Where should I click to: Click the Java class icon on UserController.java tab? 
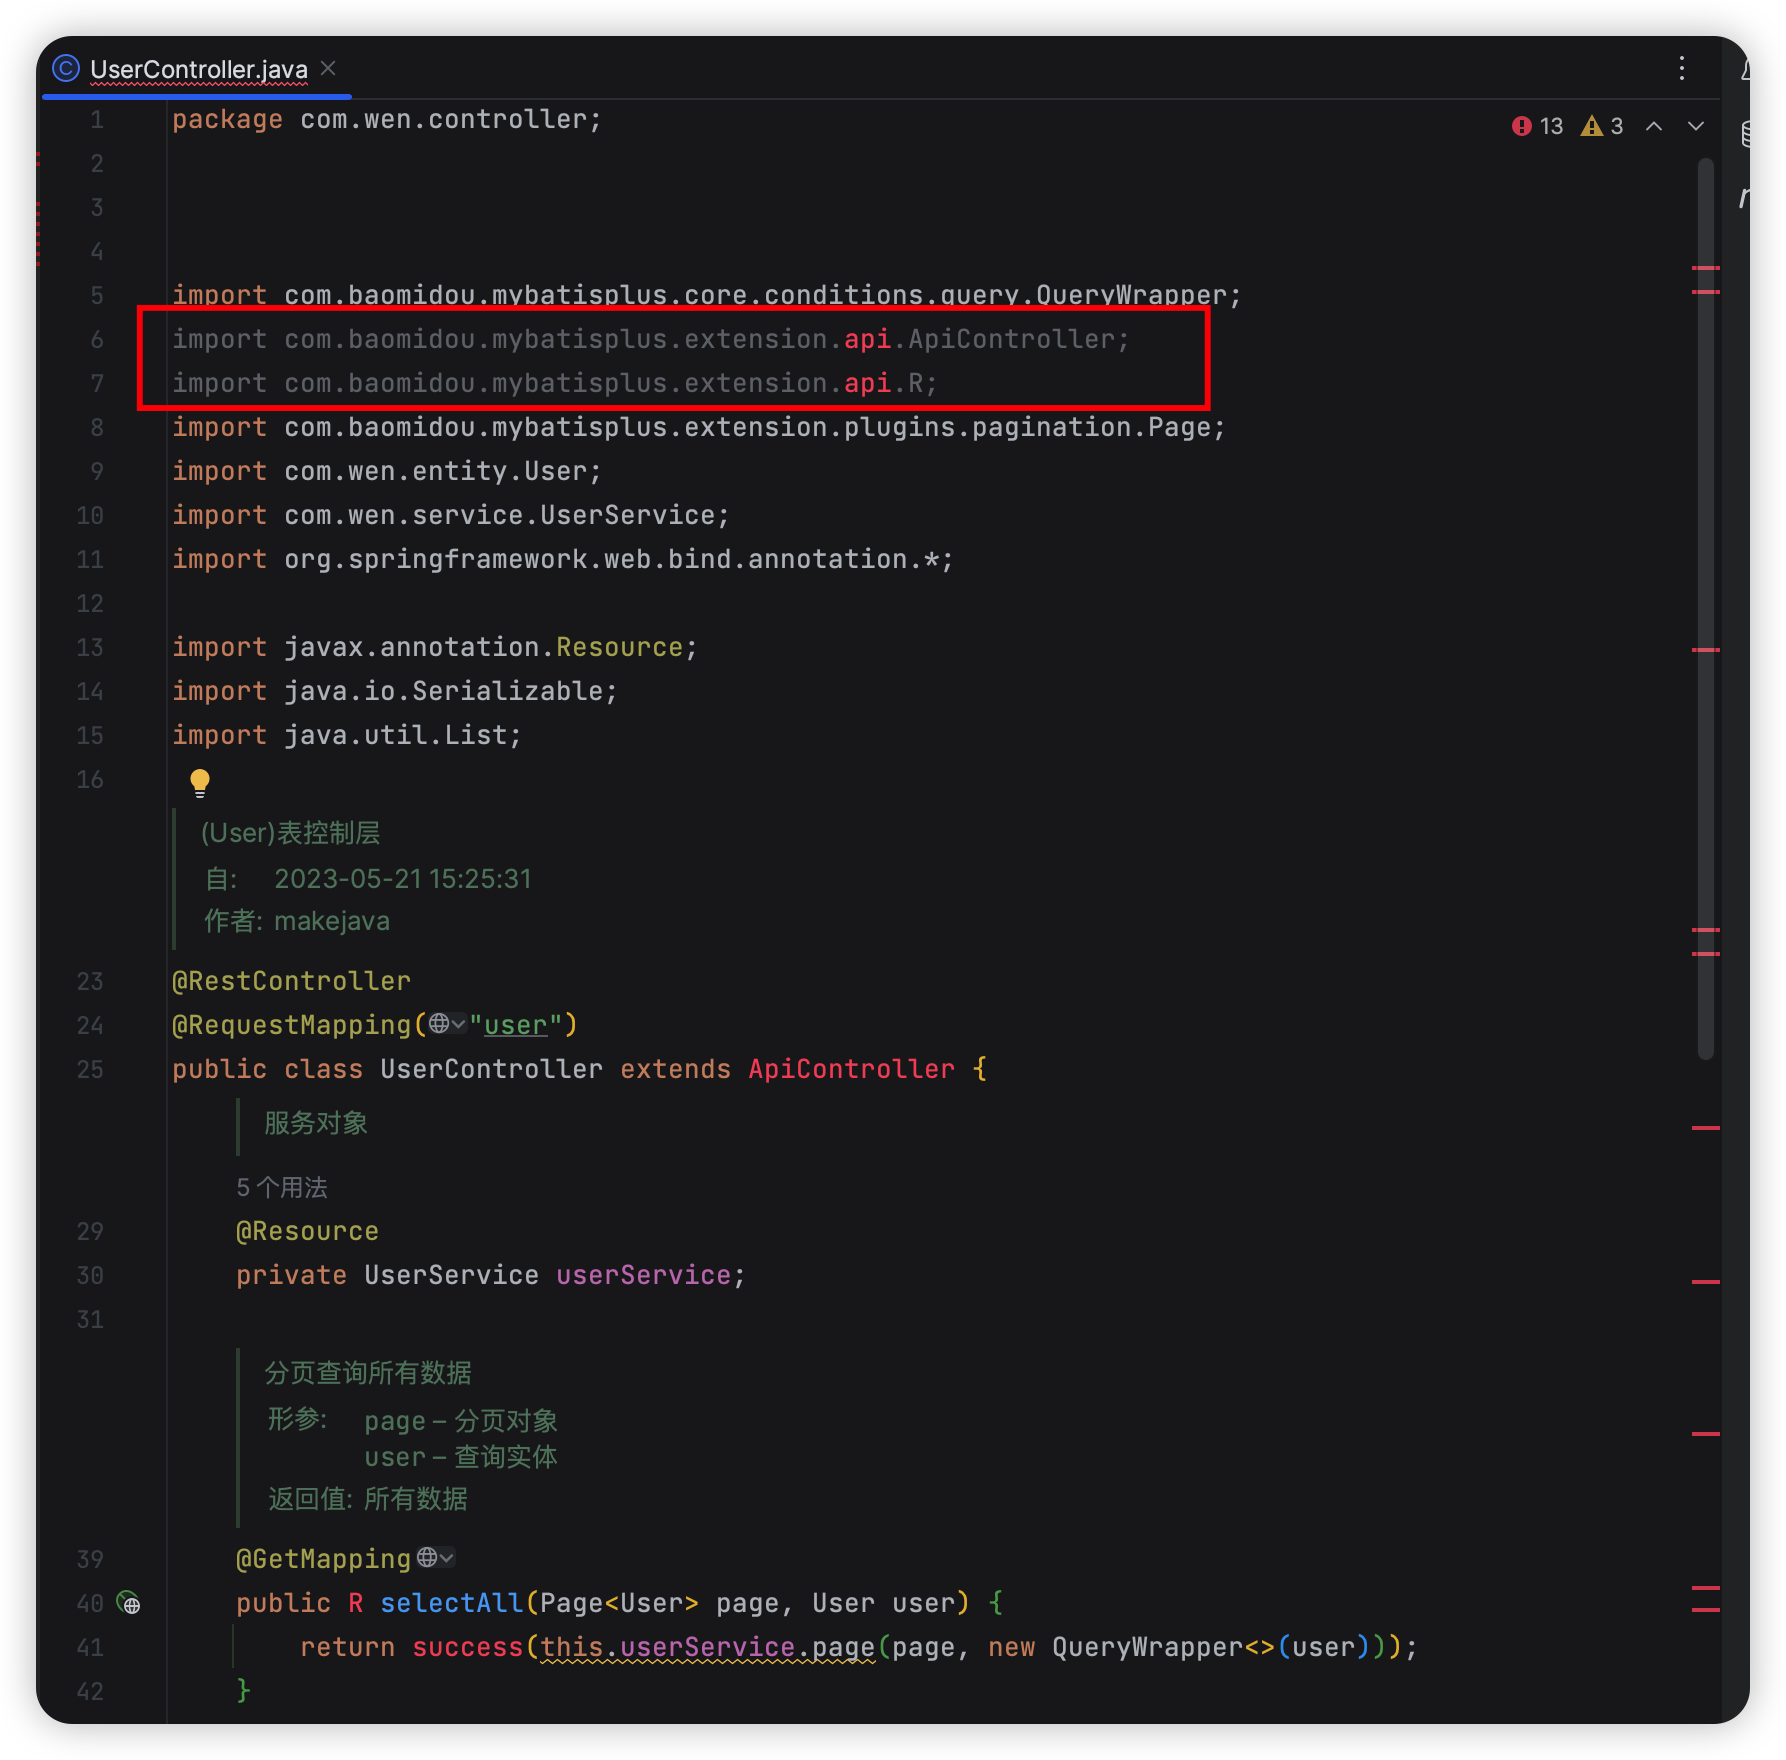click(x=65, y=69)
